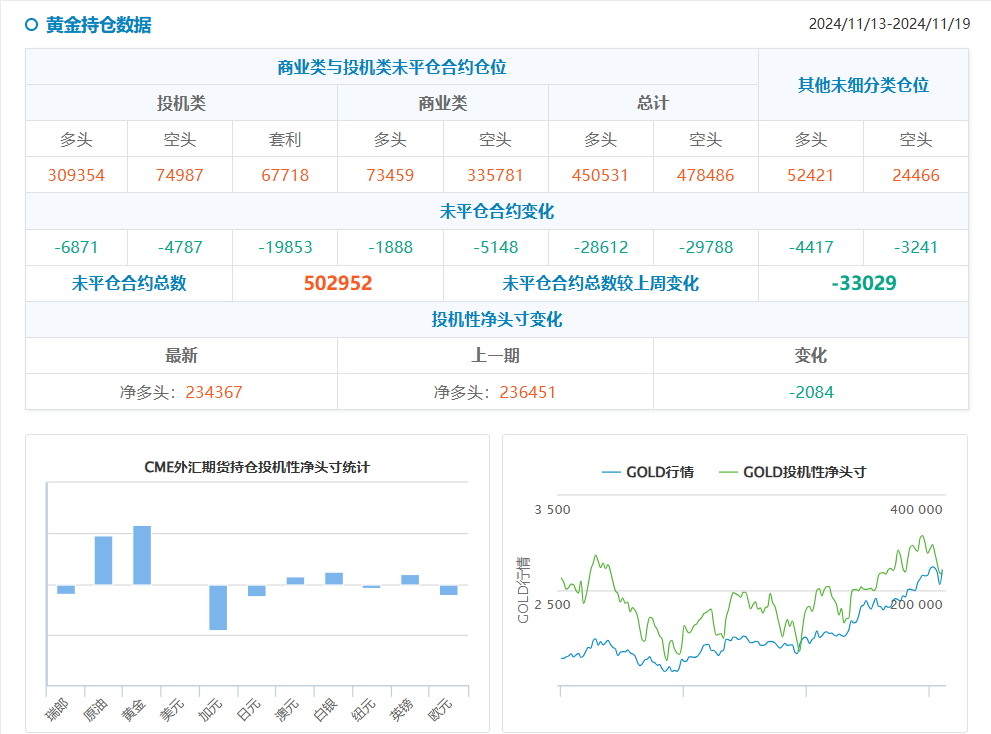The width and height of the screenshot is (991, 734).
Task: Click the 英镑 bar in the chart
Action: [x=410, y=579]
